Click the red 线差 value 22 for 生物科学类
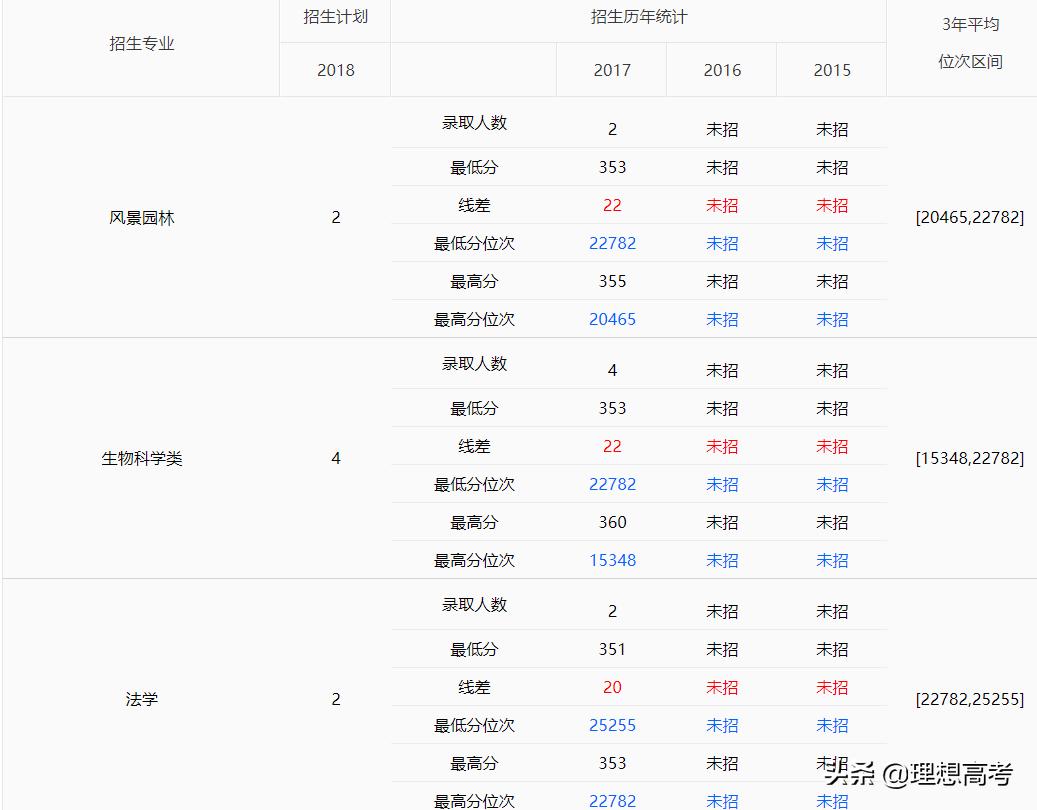This screenshot has height=810, width=1037. [x=612, y=446]
